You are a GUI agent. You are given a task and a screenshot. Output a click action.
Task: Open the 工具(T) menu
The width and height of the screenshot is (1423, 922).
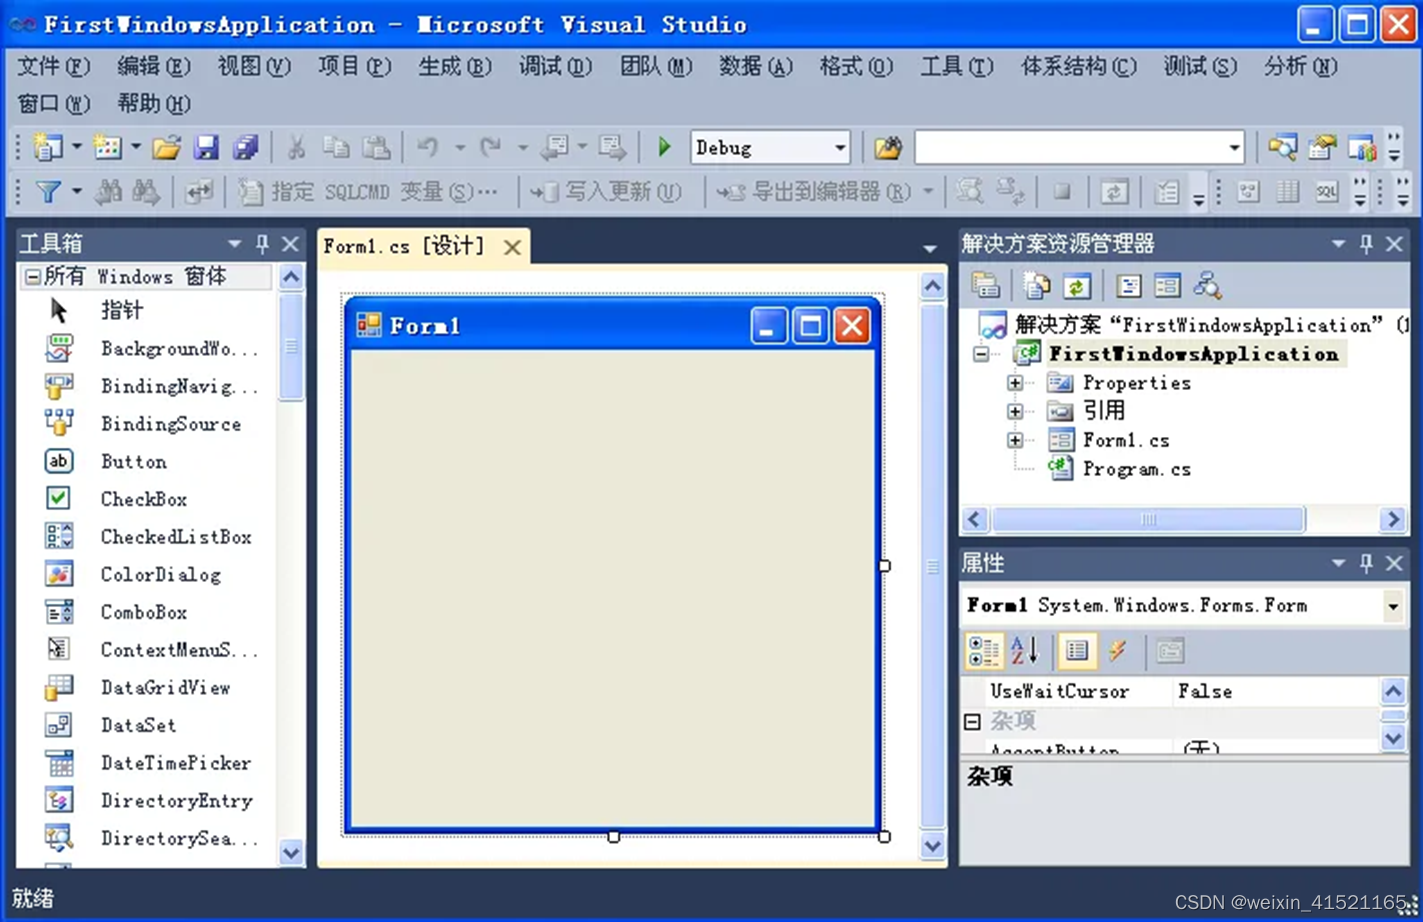[957, 67]
